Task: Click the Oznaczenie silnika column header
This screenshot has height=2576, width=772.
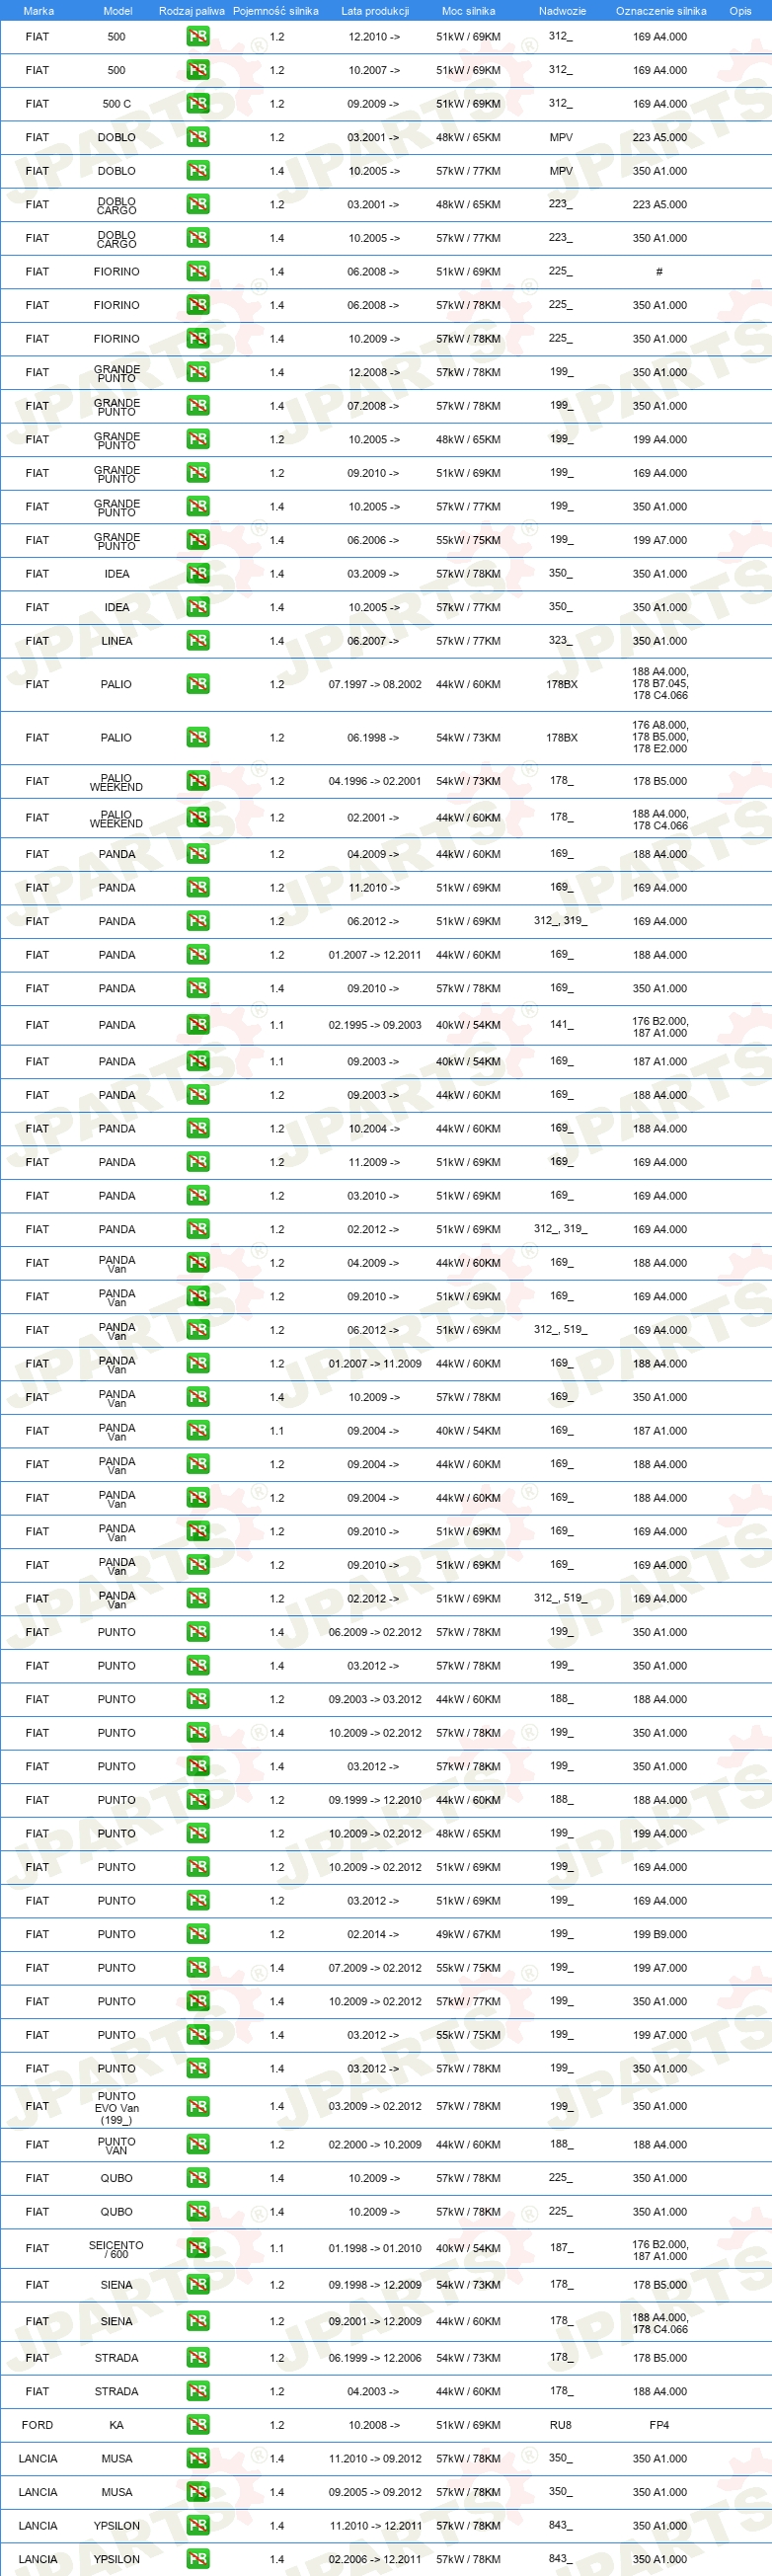Action: click(661, 11)
